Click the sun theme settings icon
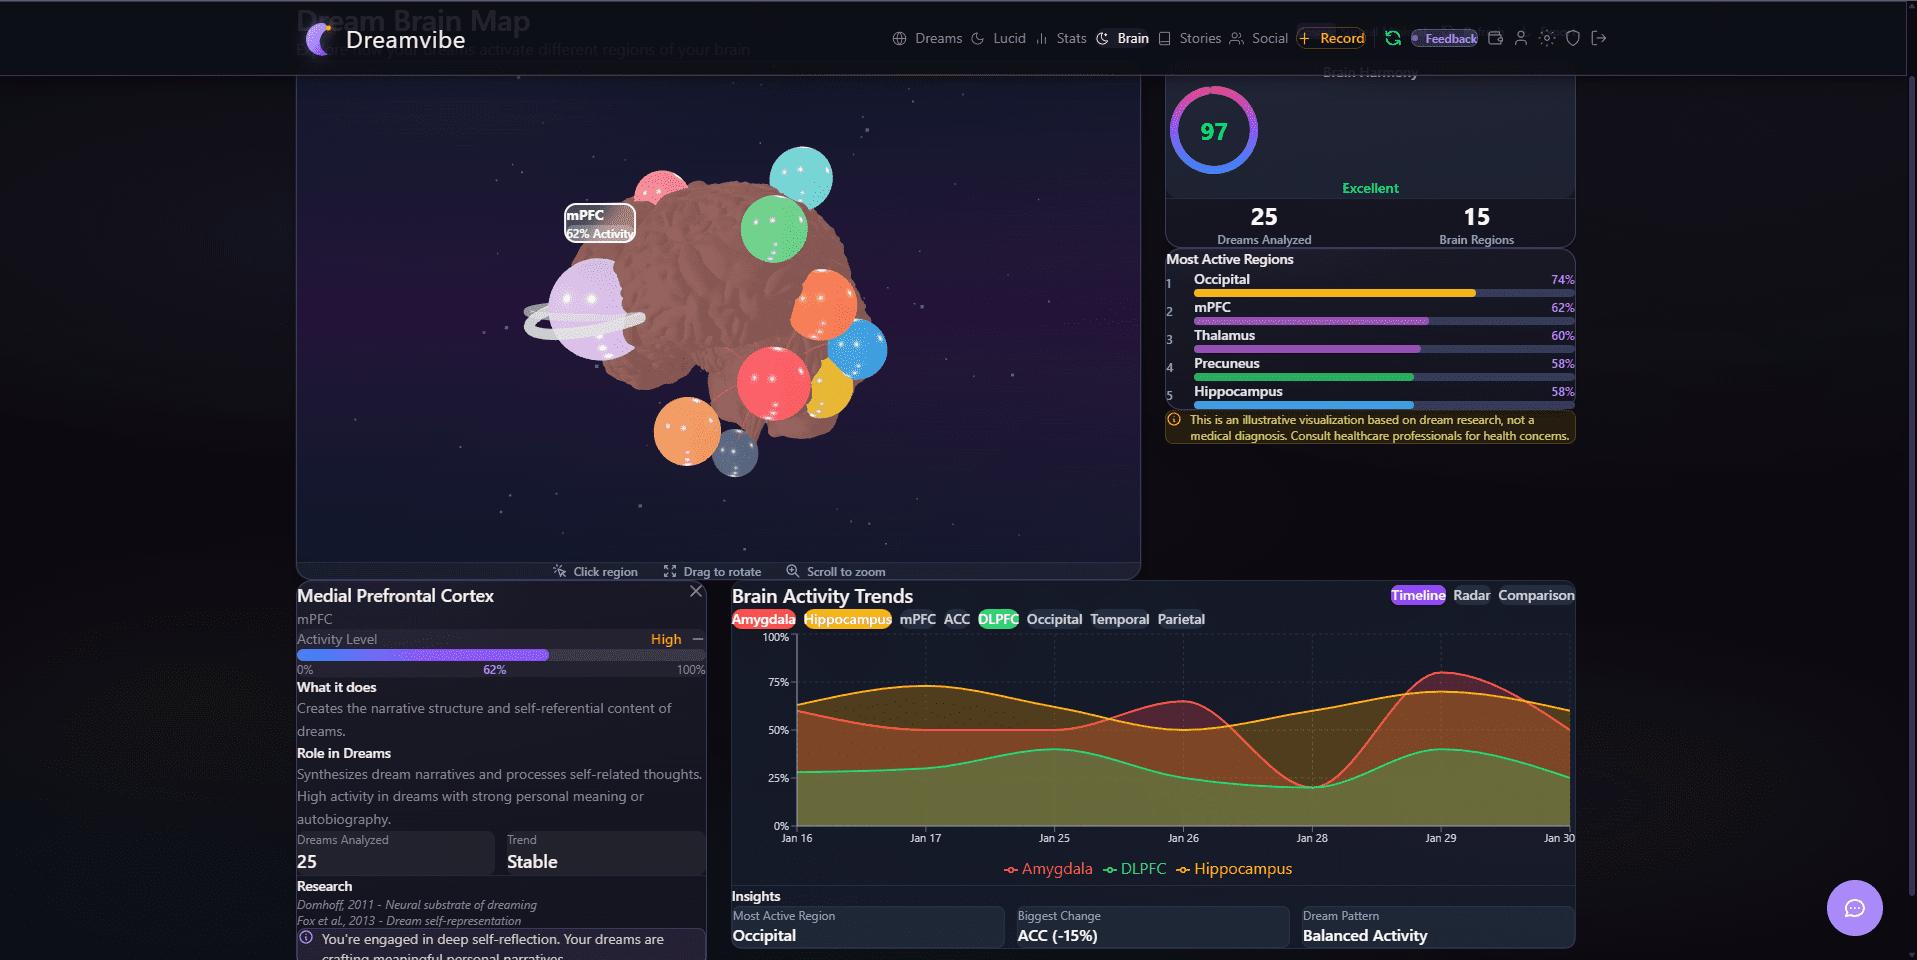 (1546, 38)
